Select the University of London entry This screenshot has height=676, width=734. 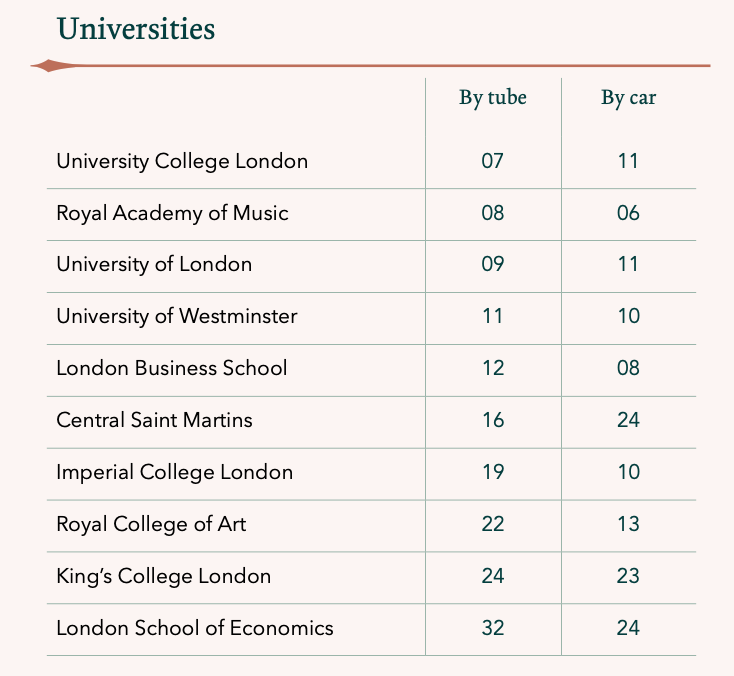click(154, 265)
